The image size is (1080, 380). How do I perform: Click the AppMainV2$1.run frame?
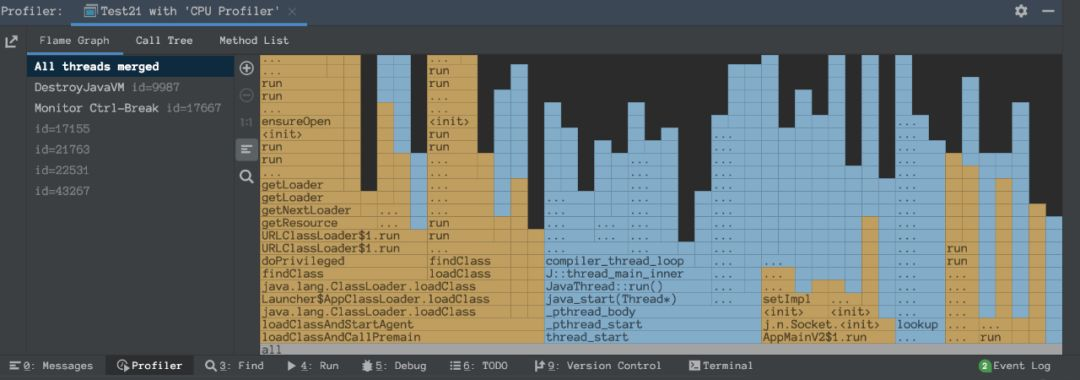[x=828, y=337]
